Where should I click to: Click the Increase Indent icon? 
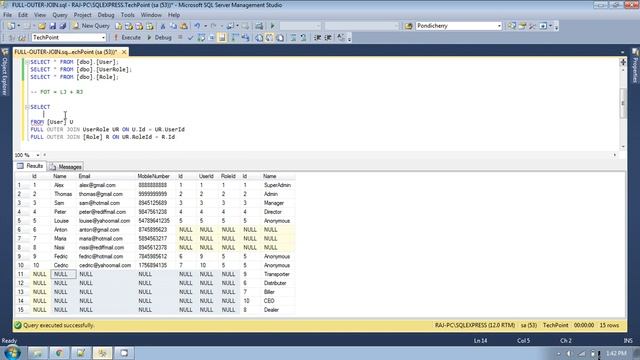click(x=328, y=38)
